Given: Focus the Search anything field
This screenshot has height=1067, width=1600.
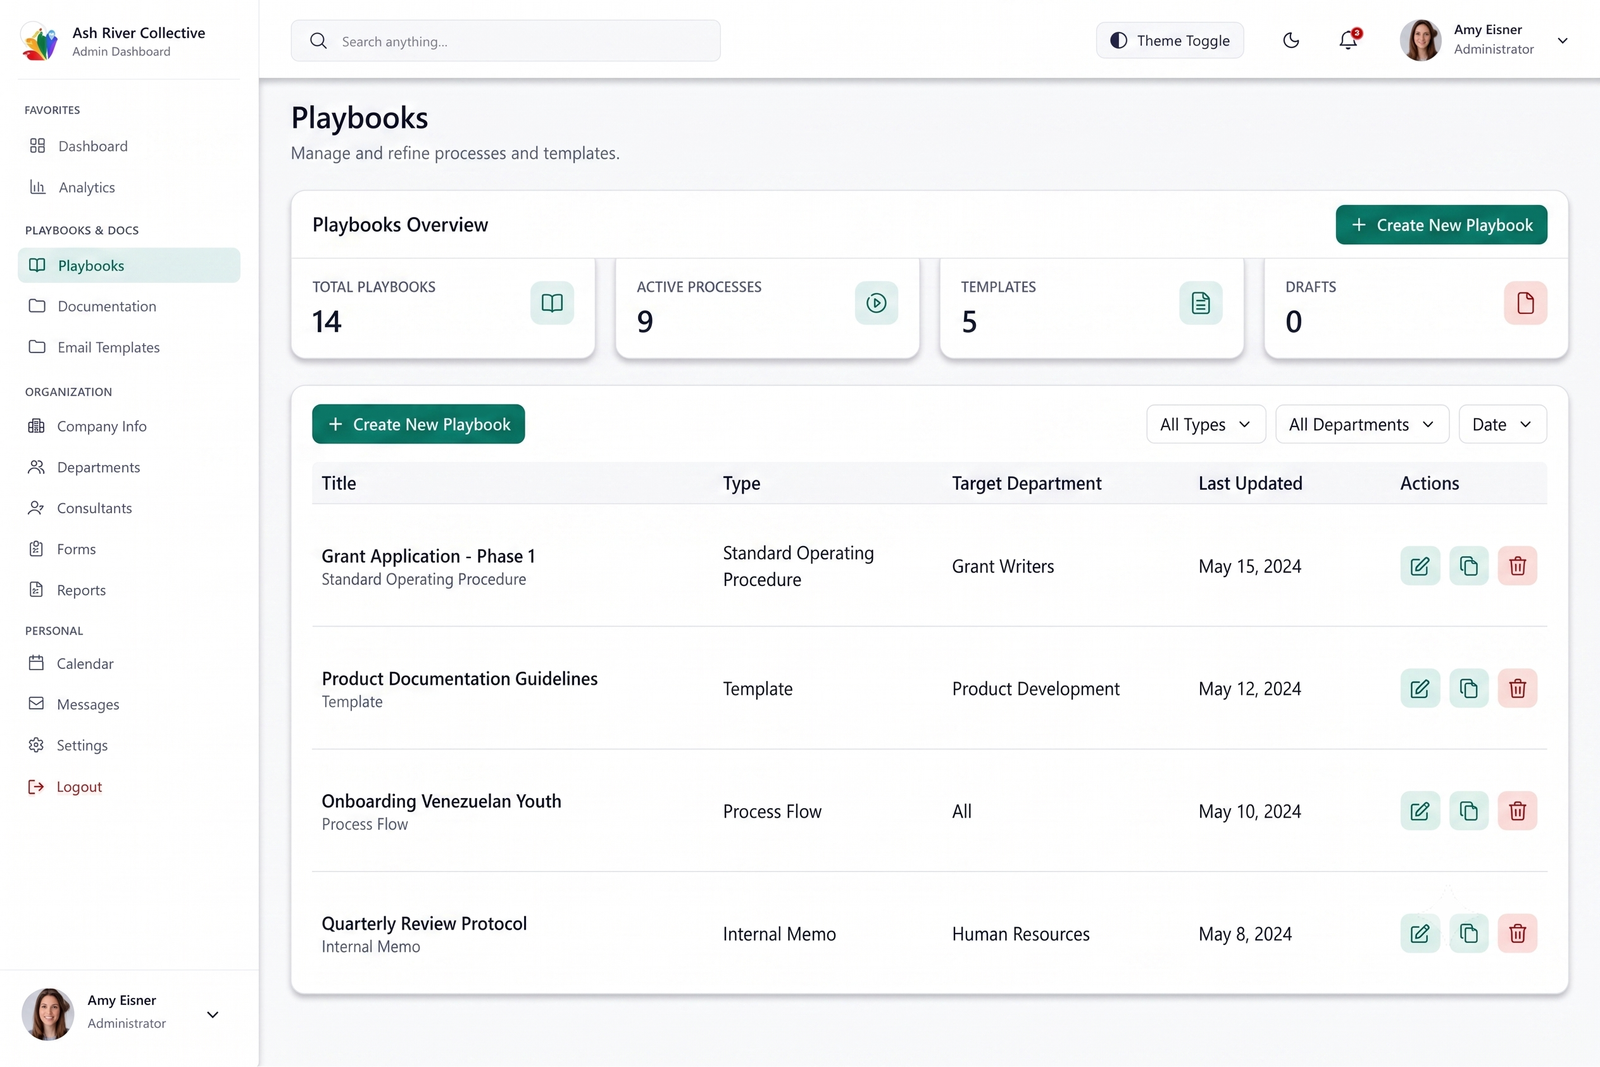Looking at the screenshot, I should click(x=505, y=41).
